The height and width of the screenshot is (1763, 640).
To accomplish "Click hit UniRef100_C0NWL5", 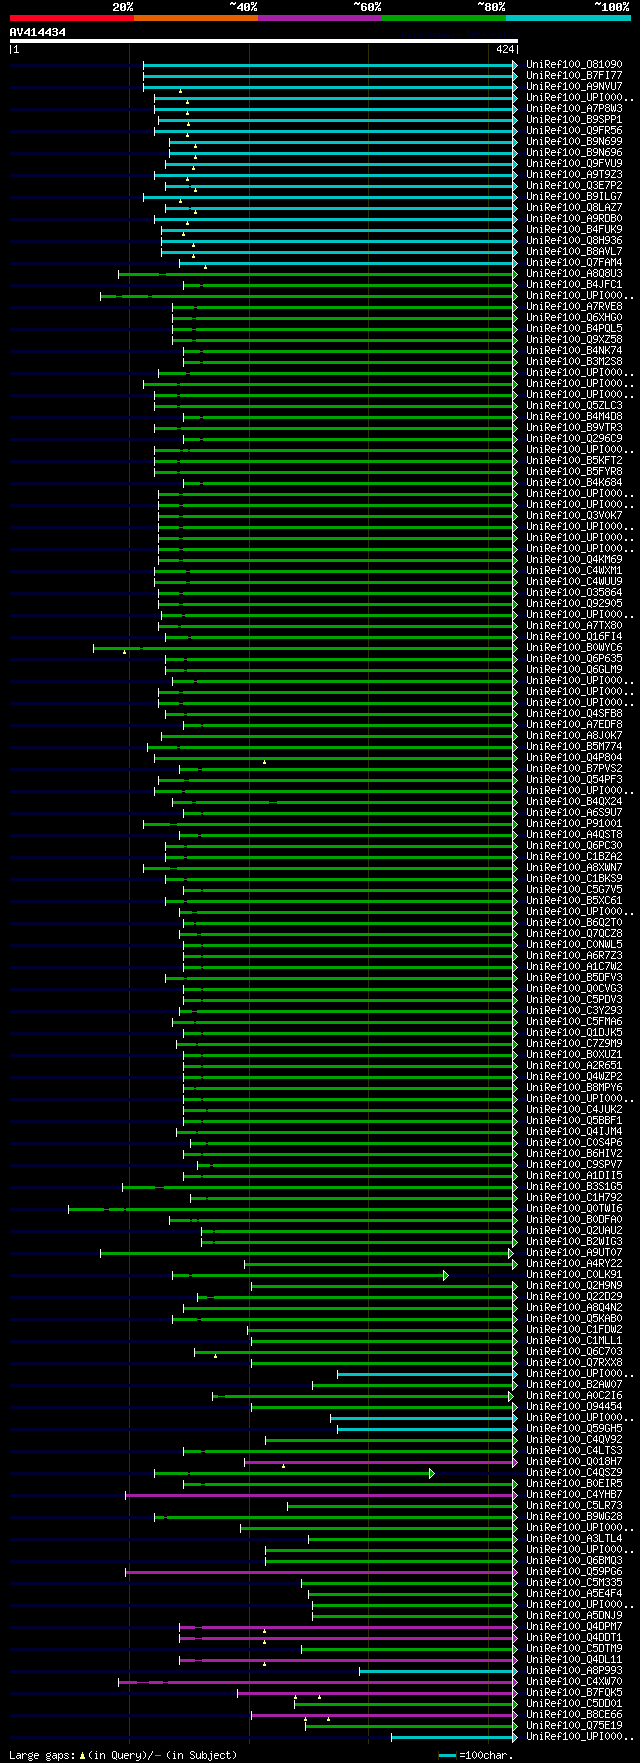I will [x=574, y=945].
